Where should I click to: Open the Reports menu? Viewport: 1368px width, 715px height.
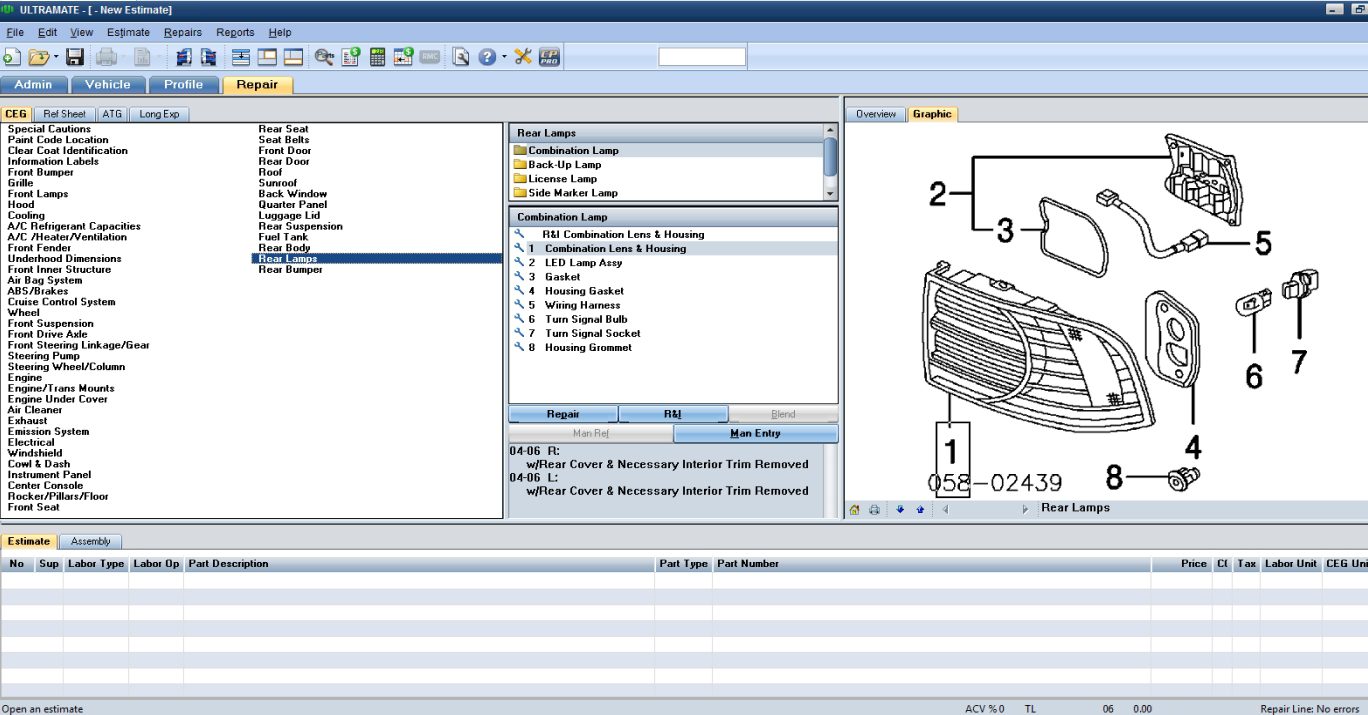point(235,32)
